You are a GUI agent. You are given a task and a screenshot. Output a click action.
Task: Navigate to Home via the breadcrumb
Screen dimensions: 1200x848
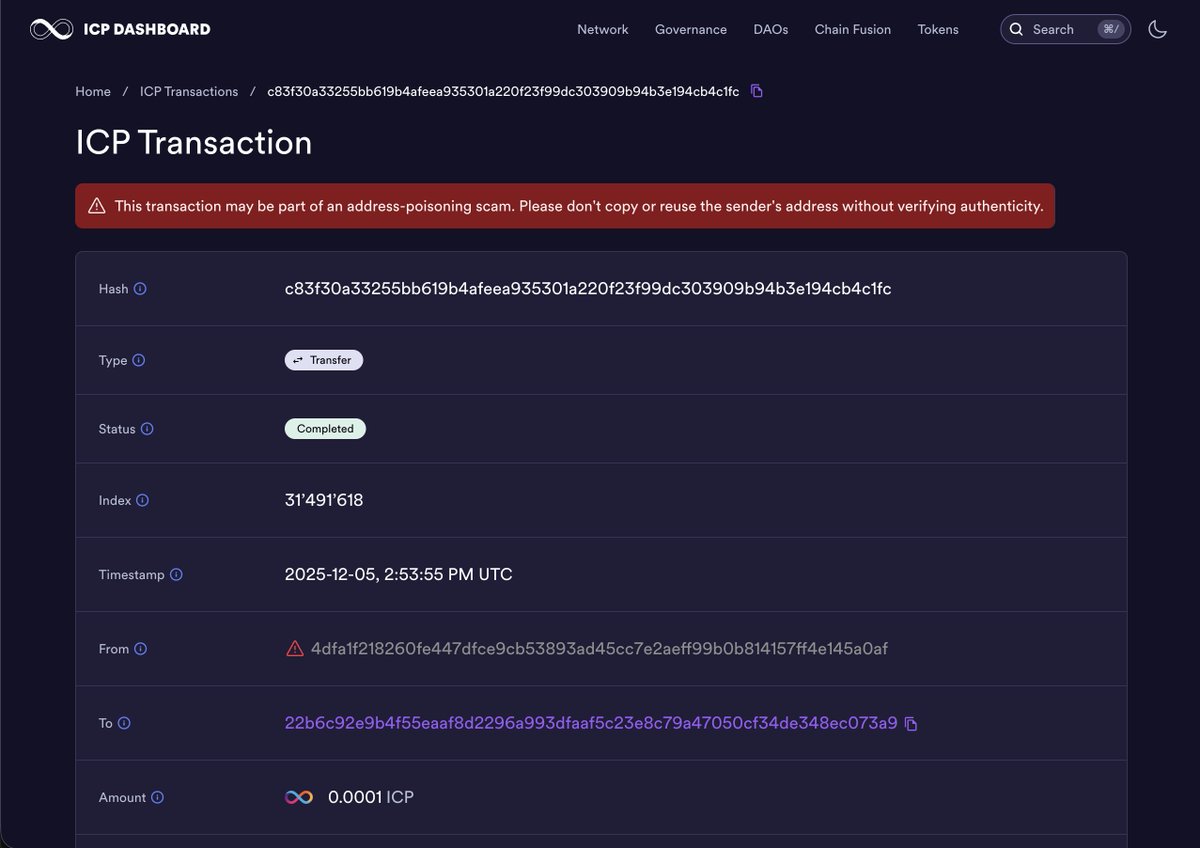93,91
